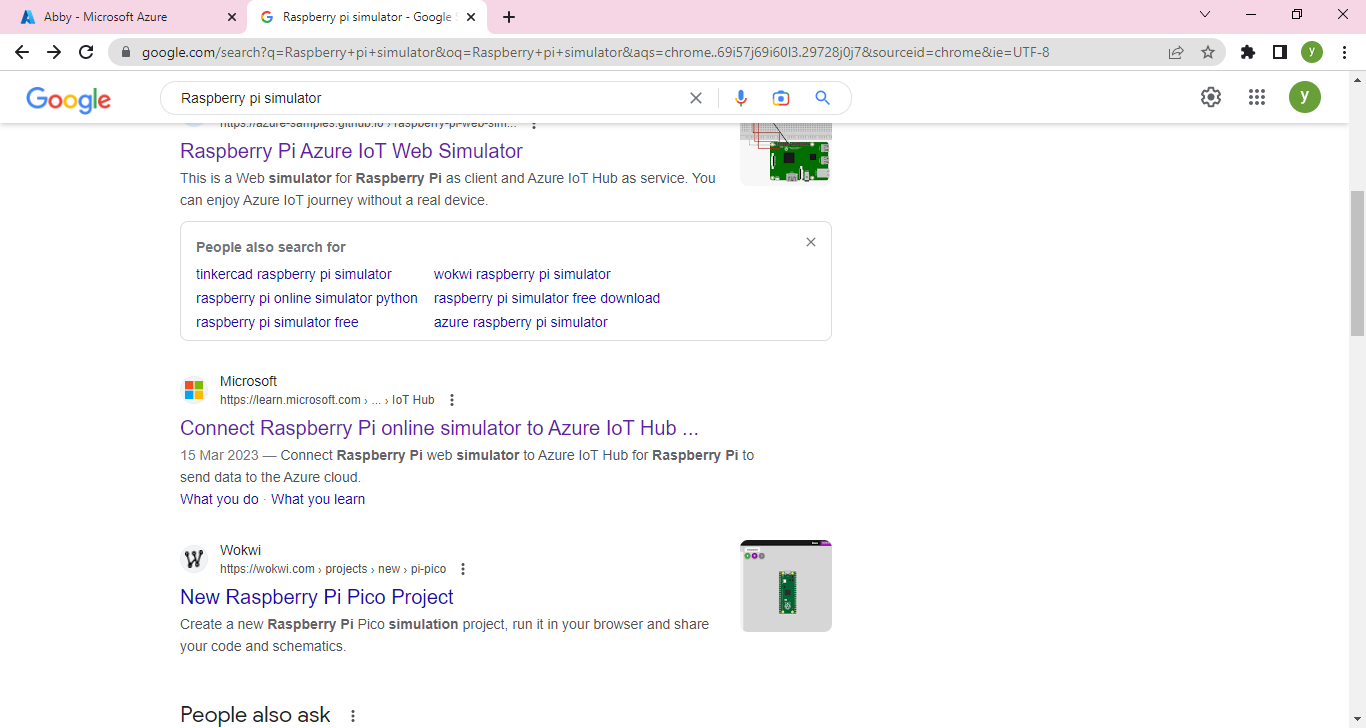The height and width of the screenshot is (728, 1366).
Task: Open New Raspberry Pi Pico Project result
Action: click(x=317, y=597)
